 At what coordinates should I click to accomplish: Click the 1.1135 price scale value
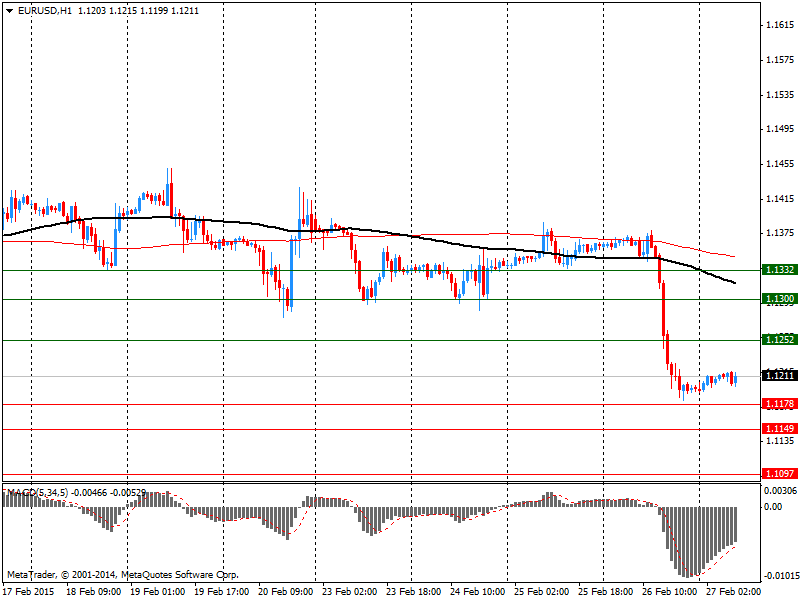click(x=780, y=440)
